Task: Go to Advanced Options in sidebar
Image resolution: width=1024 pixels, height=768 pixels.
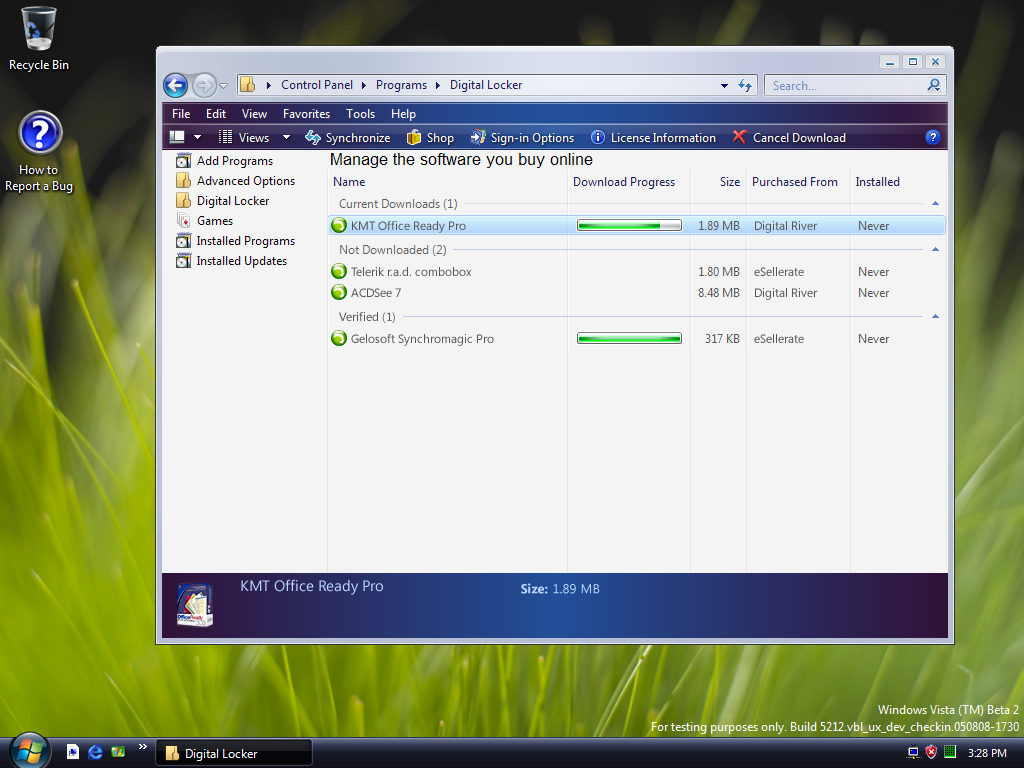Action: (x=245, y=181)
